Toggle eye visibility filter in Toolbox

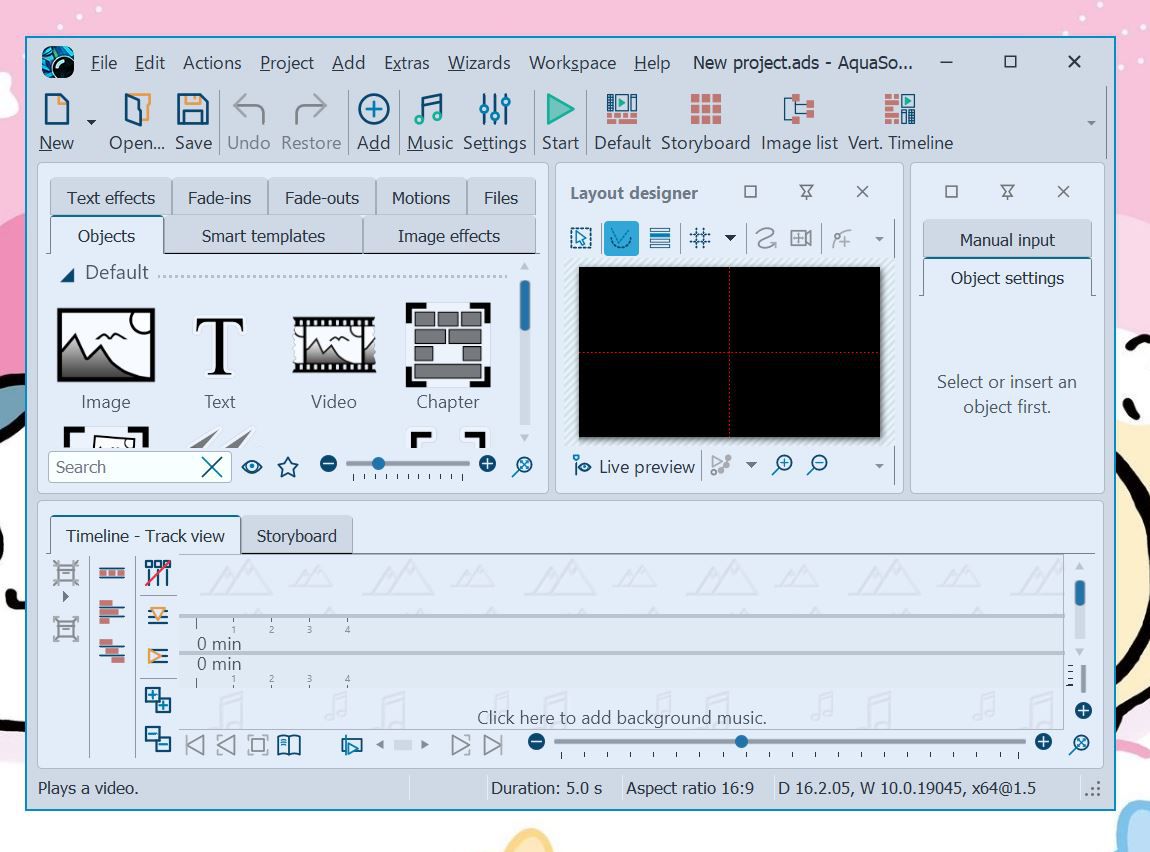pyautogui.click(x=252, y=466)
